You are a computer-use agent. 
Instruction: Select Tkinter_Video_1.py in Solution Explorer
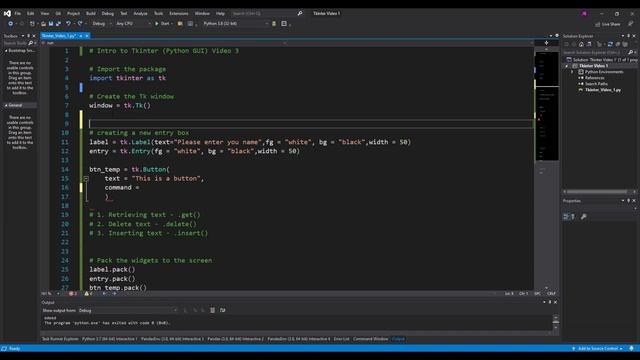click(603, 90)
